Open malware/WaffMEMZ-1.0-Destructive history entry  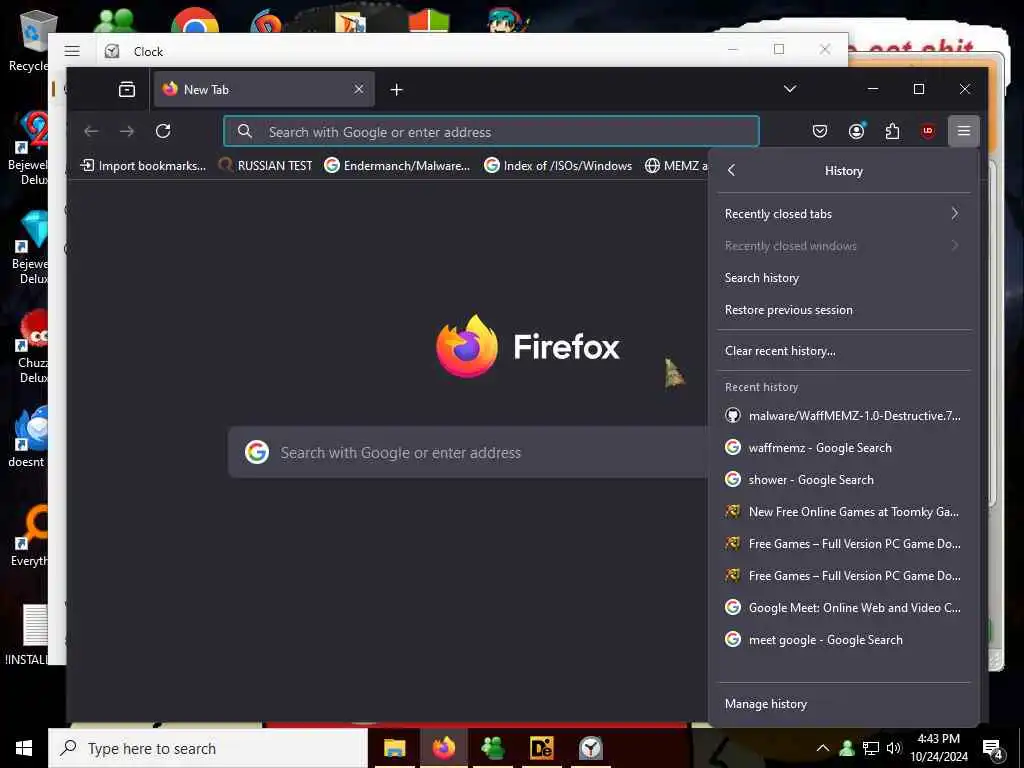coord(843,415)
